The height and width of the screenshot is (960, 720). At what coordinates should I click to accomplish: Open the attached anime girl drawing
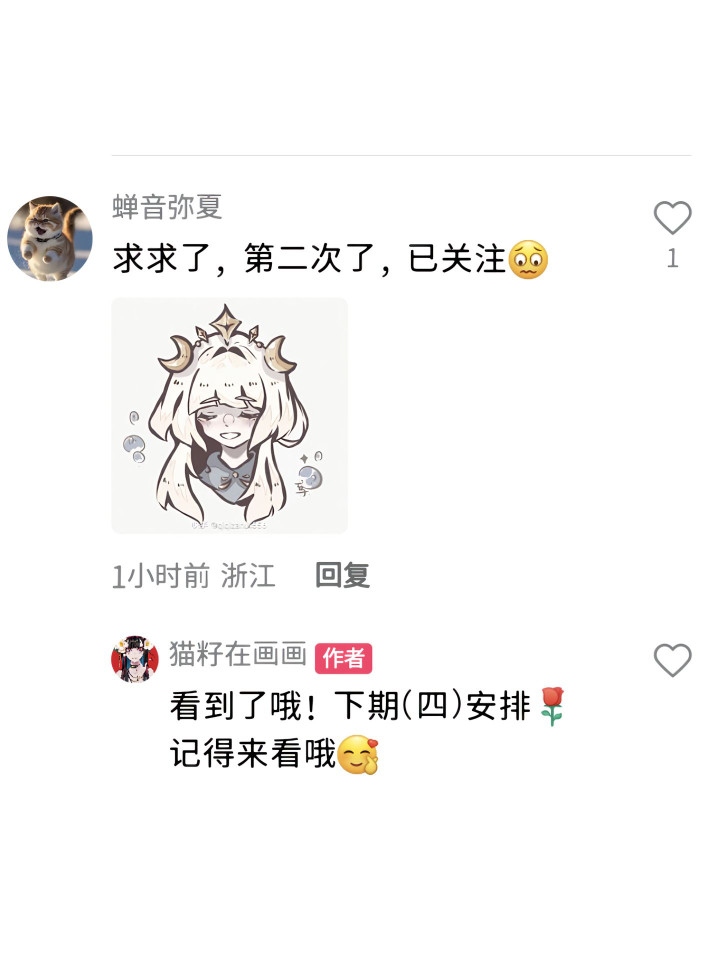click(x=230, y=416)
